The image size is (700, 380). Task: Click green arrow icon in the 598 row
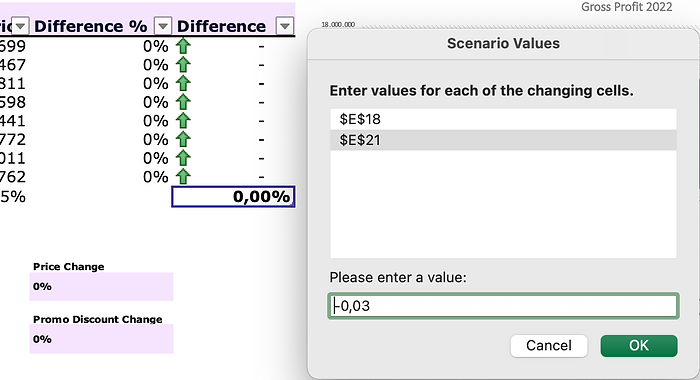pos(183,102)
